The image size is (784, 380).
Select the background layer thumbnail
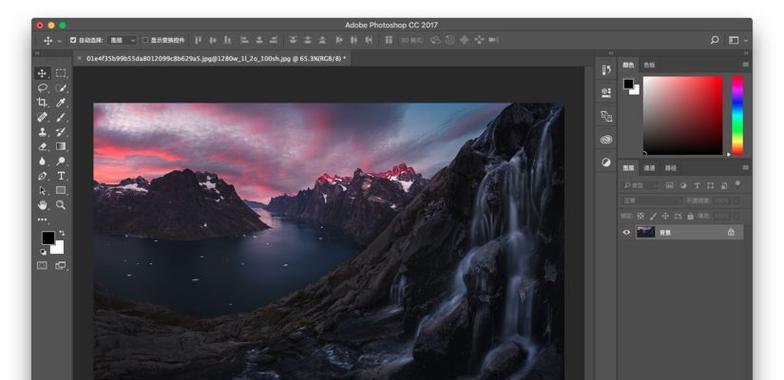[646, 232]
